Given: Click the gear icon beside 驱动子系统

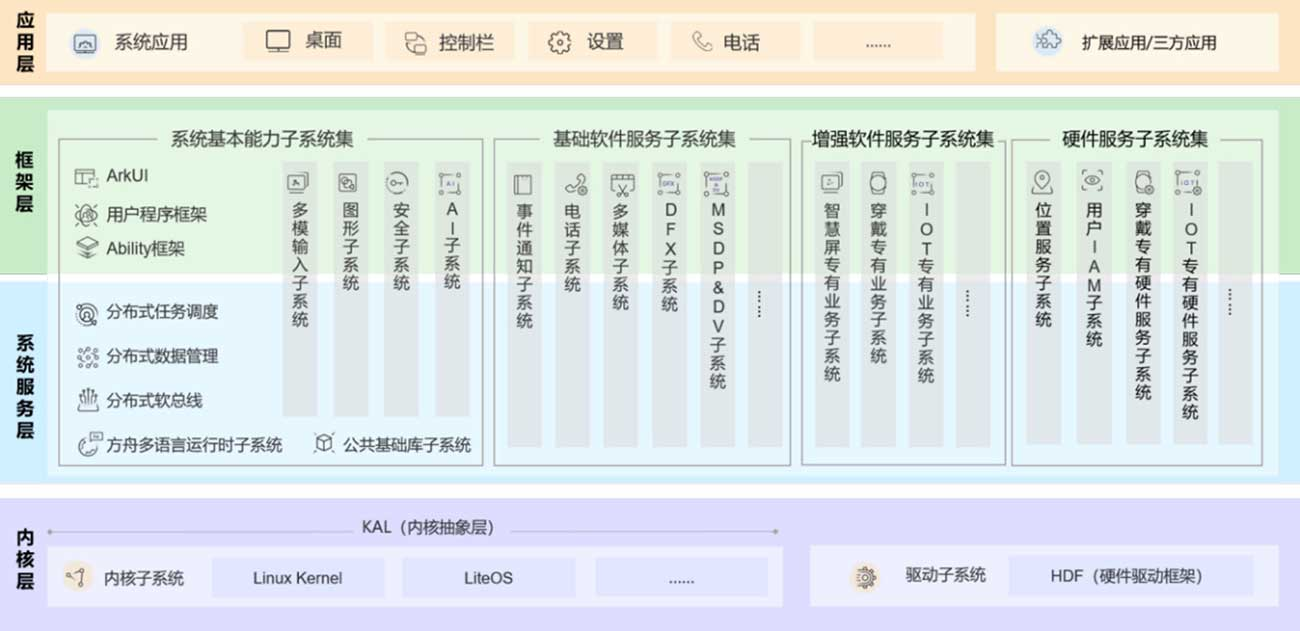Looking at the screenshot, I should [864, 576].
